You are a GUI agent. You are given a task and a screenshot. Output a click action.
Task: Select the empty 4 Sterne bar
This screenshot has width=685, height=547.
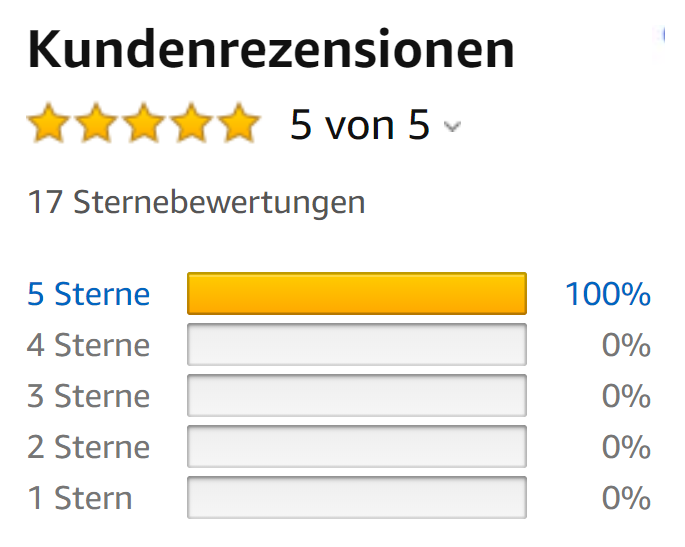coord(357,345)
